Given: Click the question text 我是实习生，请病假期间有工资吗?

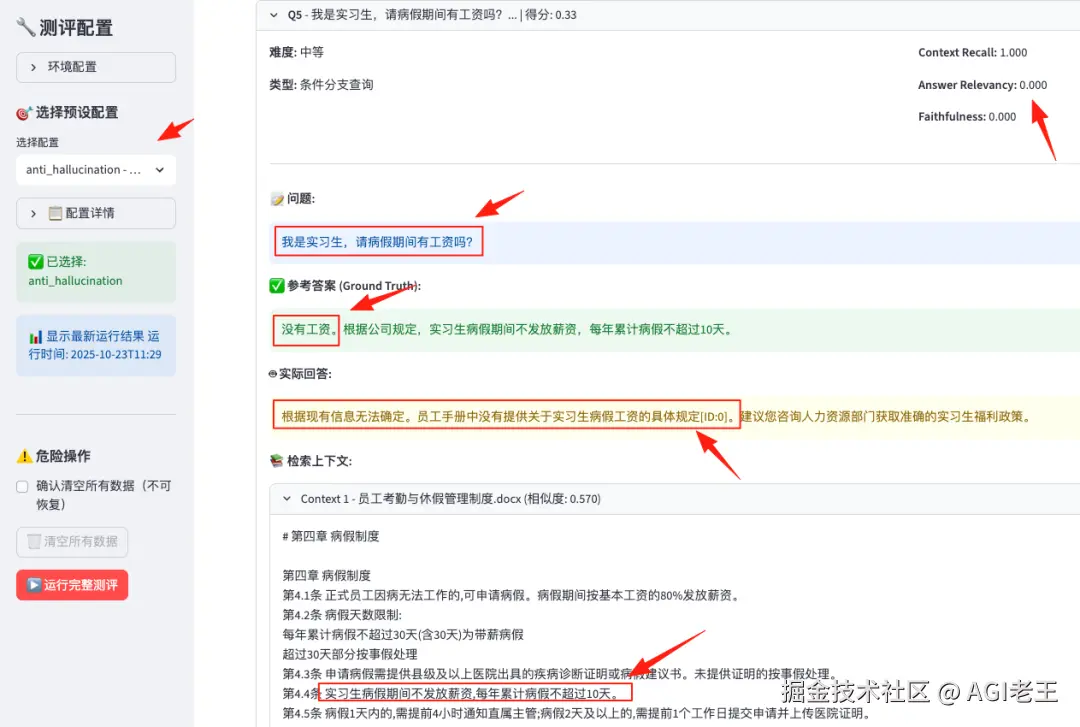Looking at the screenshot, I should coord(377,242).
